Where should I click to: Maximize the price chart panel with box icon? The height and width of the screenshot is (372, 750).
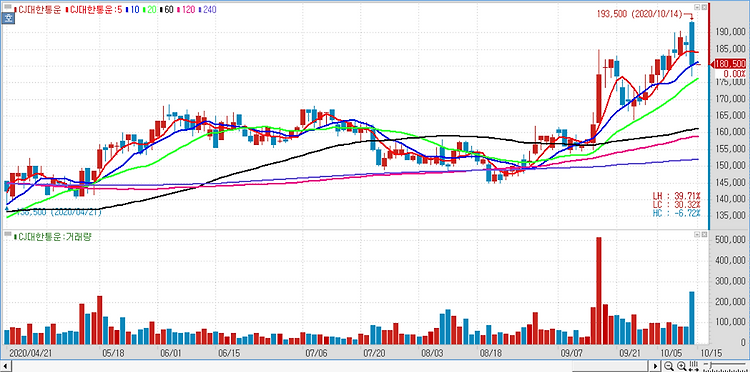click(704, 7)
